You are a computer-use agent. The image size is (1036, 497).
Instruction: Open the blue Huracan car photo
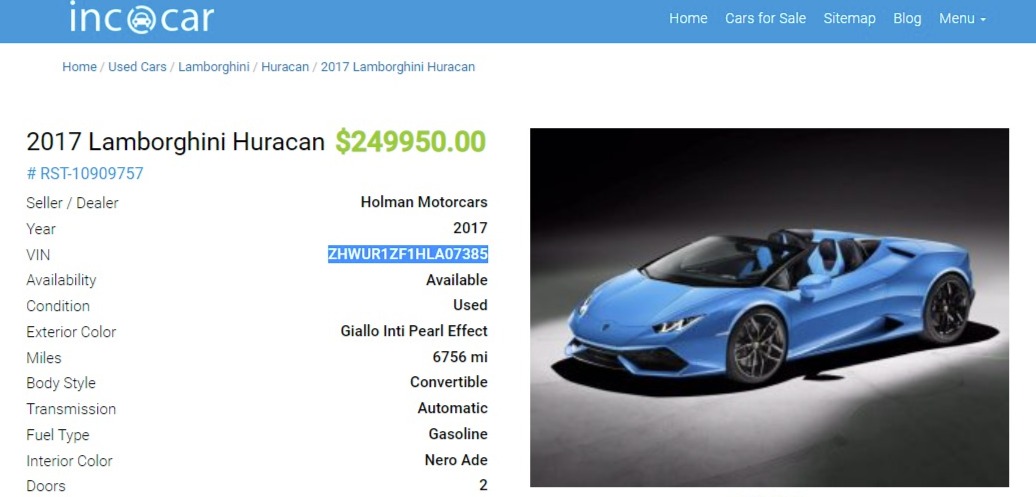point(769,307)
